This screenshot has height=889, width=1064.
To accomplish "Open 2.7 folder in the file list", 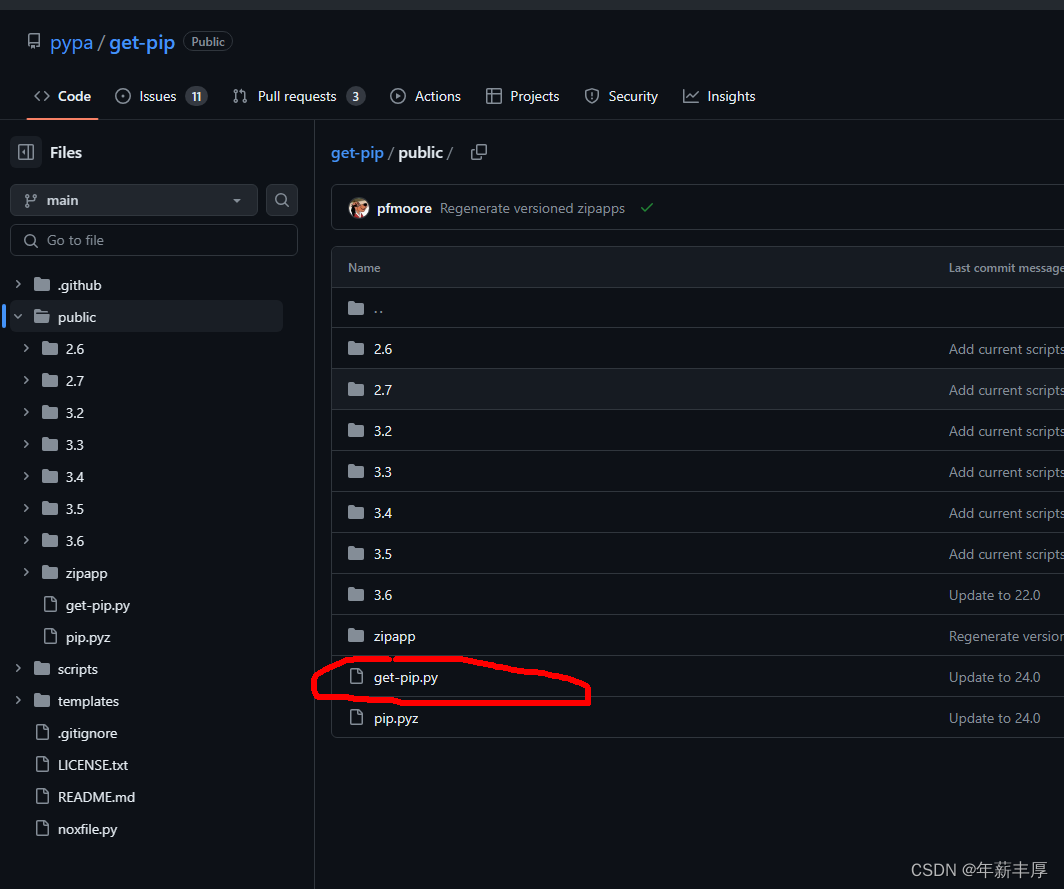I will [383, 390].
